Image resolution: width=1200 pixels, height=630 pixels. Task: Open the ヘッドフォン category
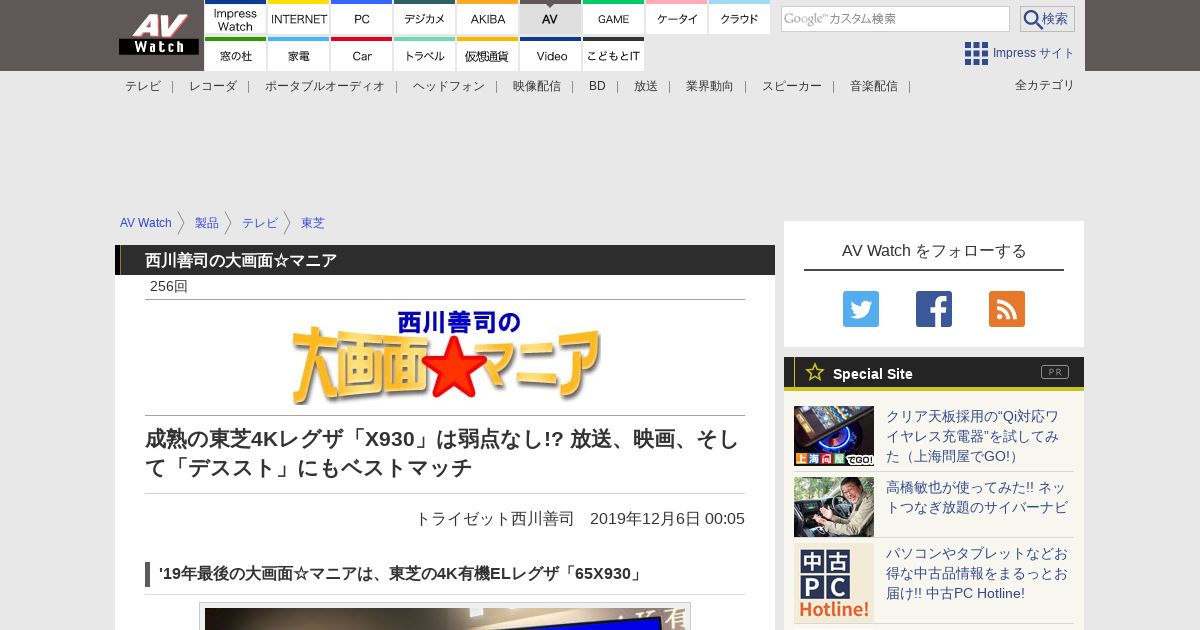[449, 86]
